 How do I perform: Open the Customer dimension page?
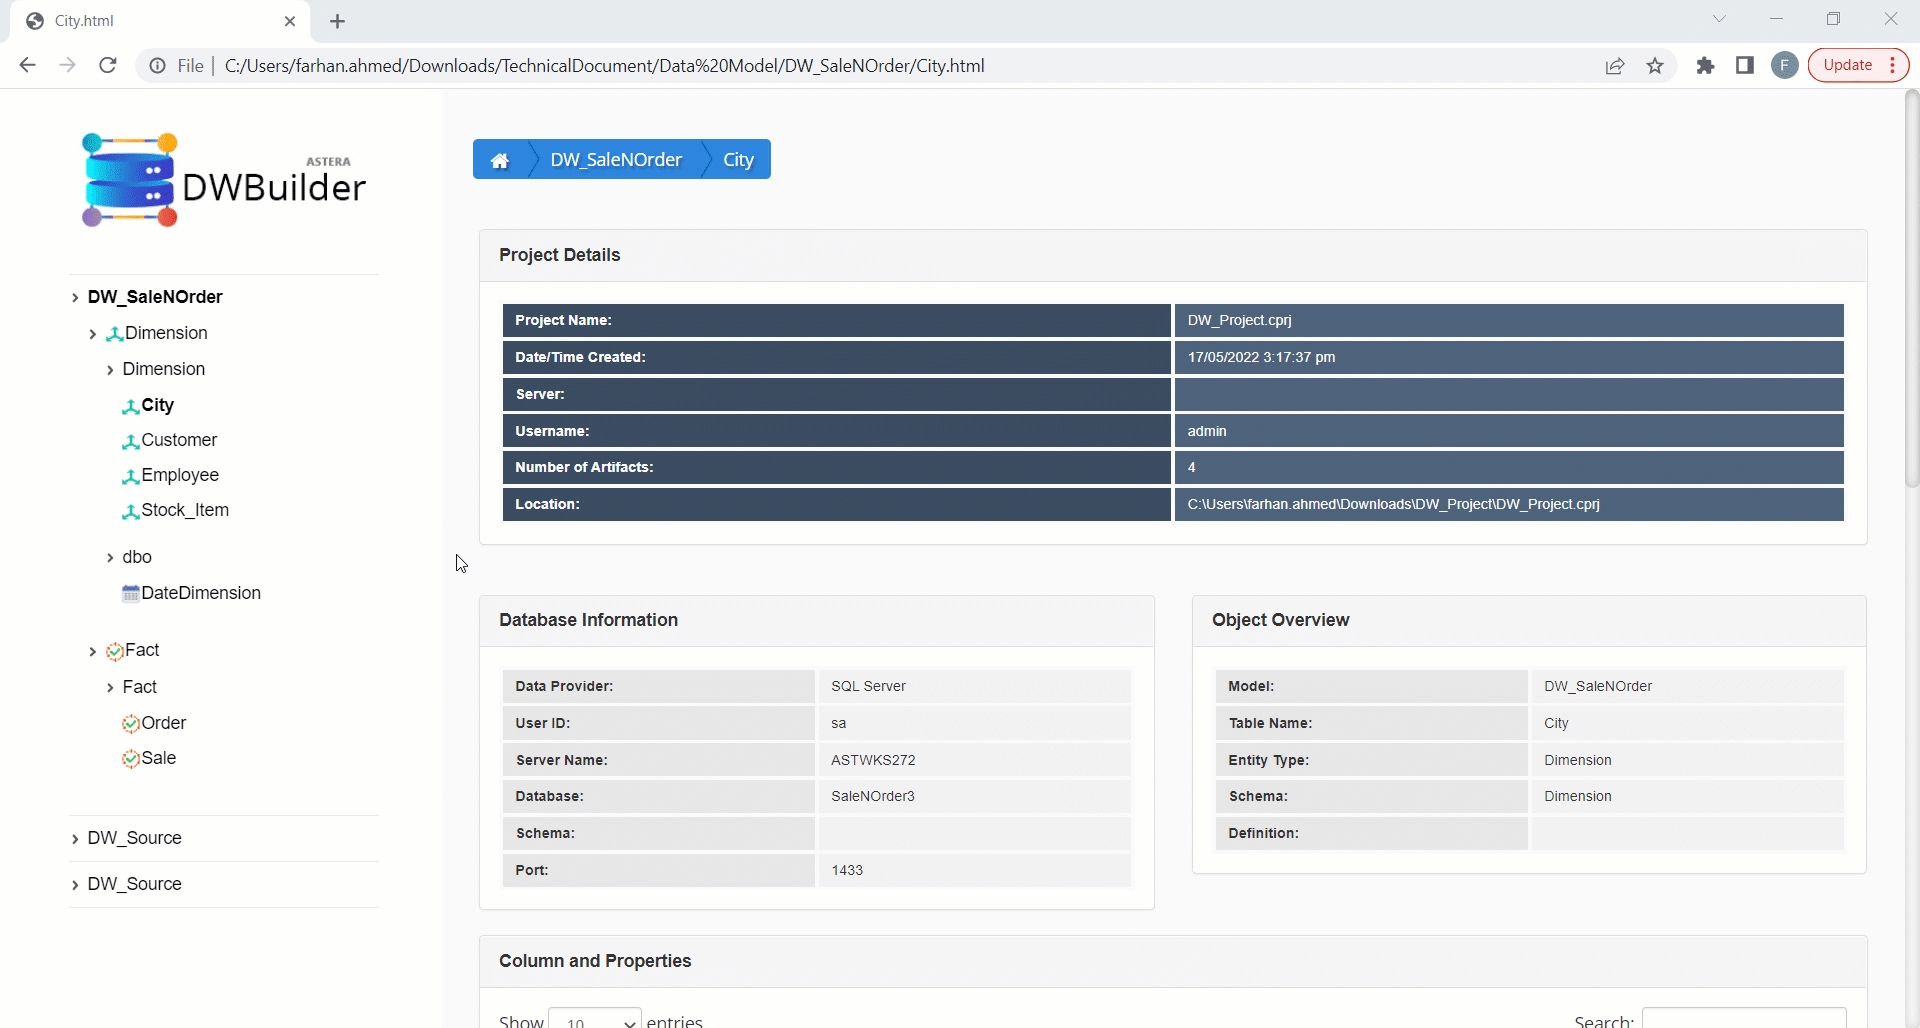178,440
